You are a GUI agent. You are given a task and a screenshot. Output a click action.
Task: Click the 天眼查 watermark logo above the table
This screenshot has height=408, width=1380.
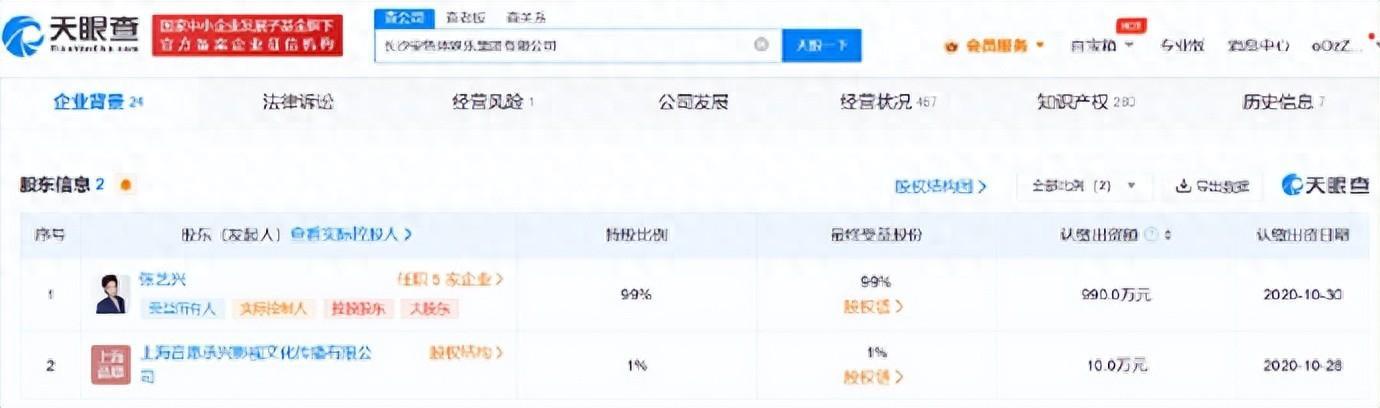(1325, 185)
